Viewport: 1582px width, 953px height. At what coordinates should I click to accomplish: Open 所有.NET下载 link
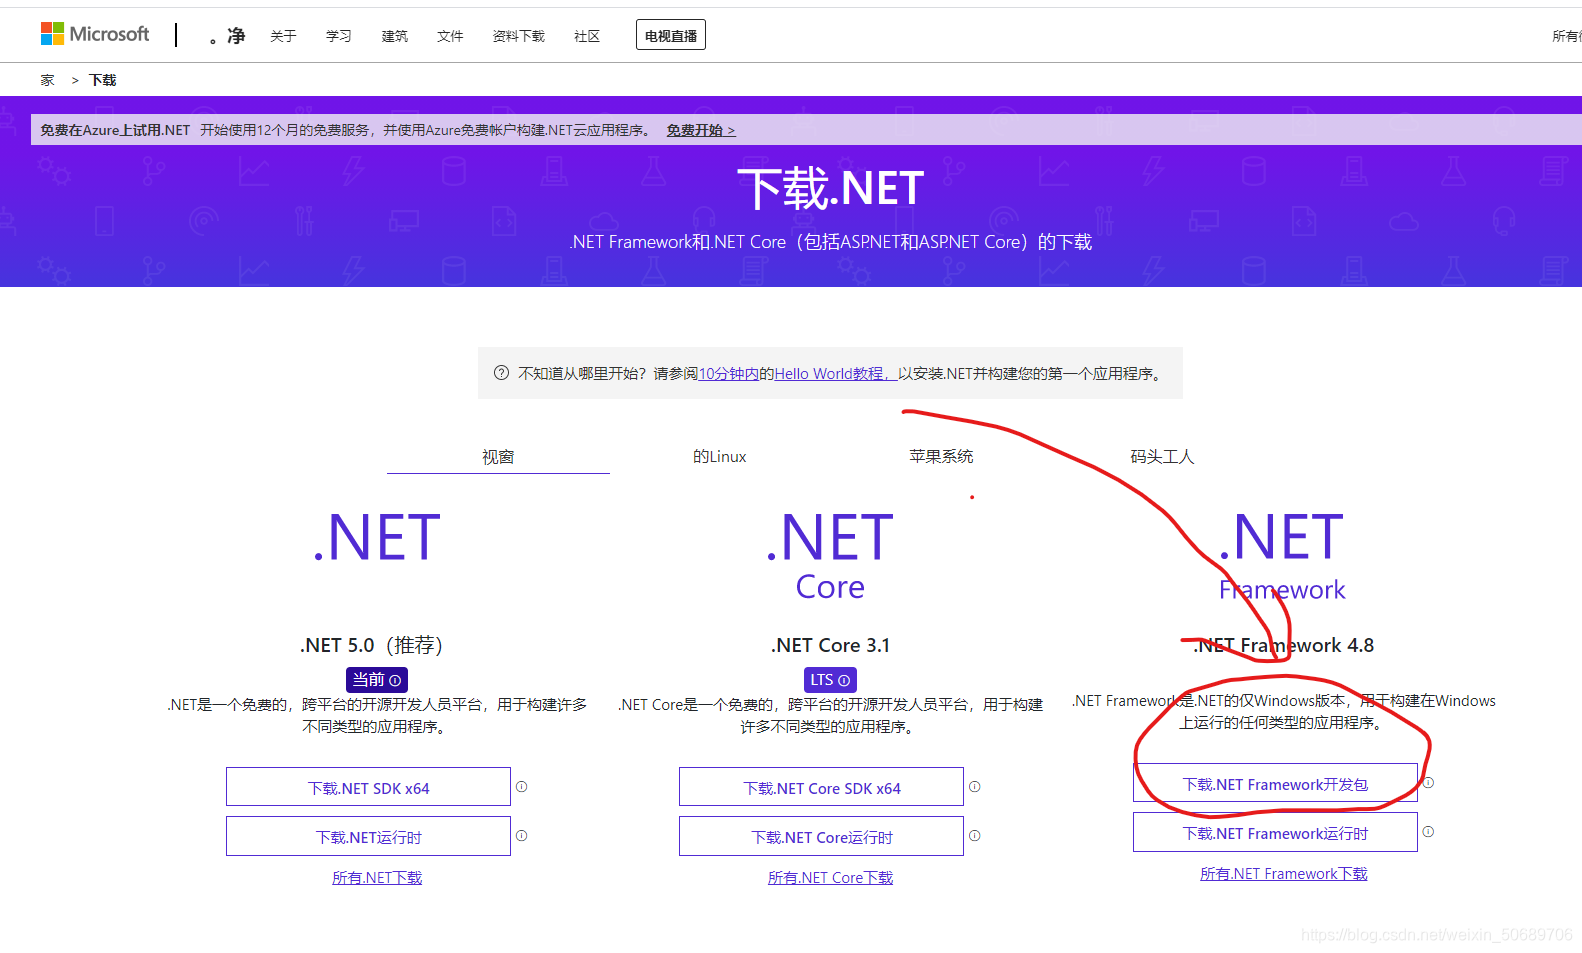tap(377, 878)
